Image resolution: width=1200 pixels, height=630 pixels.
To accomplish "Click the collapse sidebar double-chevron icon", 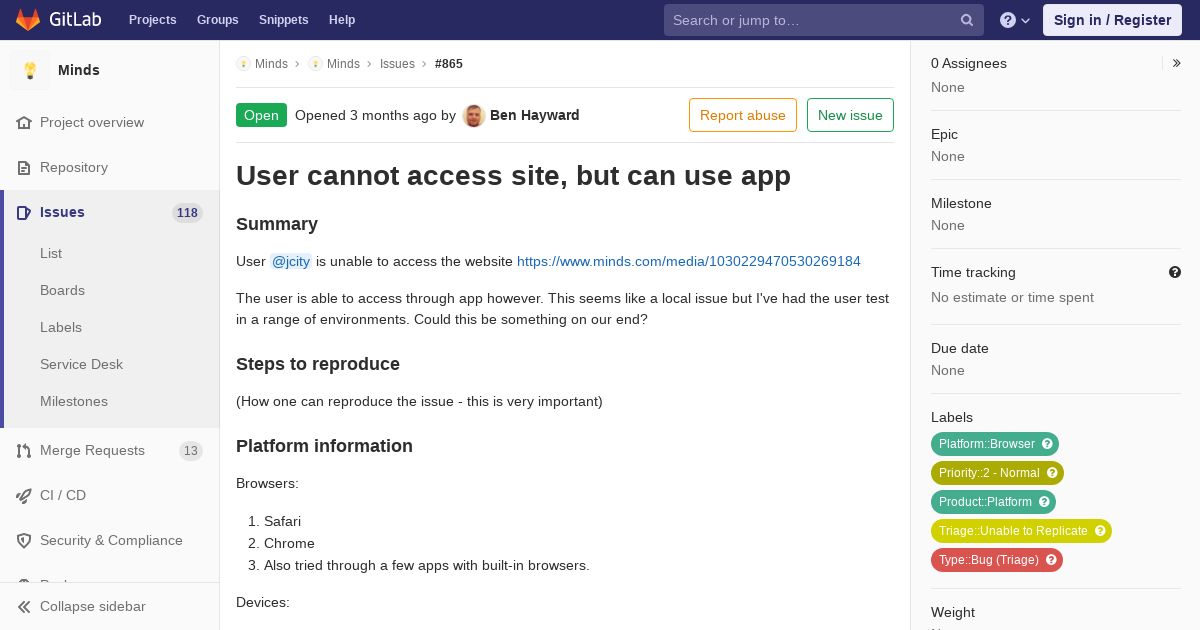I will [x=24, y=606].
